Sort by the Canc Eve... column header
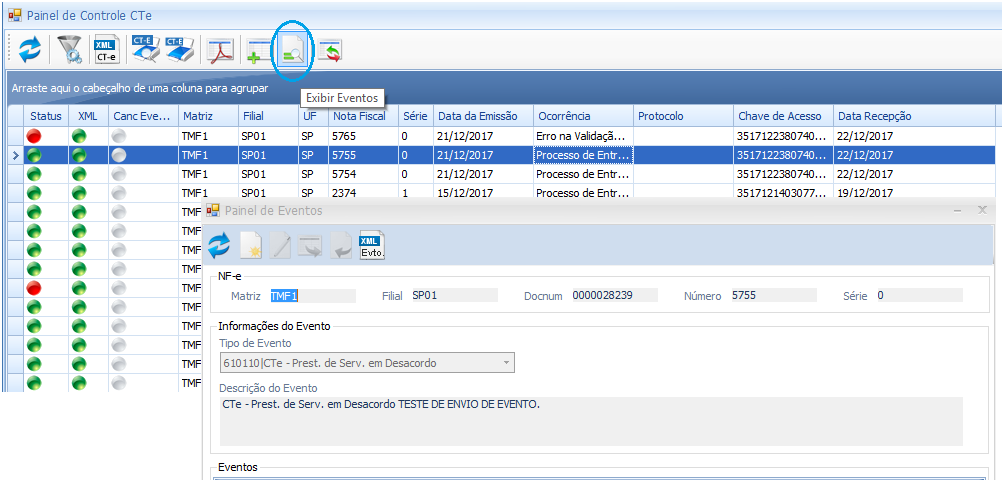 (143, 116)
